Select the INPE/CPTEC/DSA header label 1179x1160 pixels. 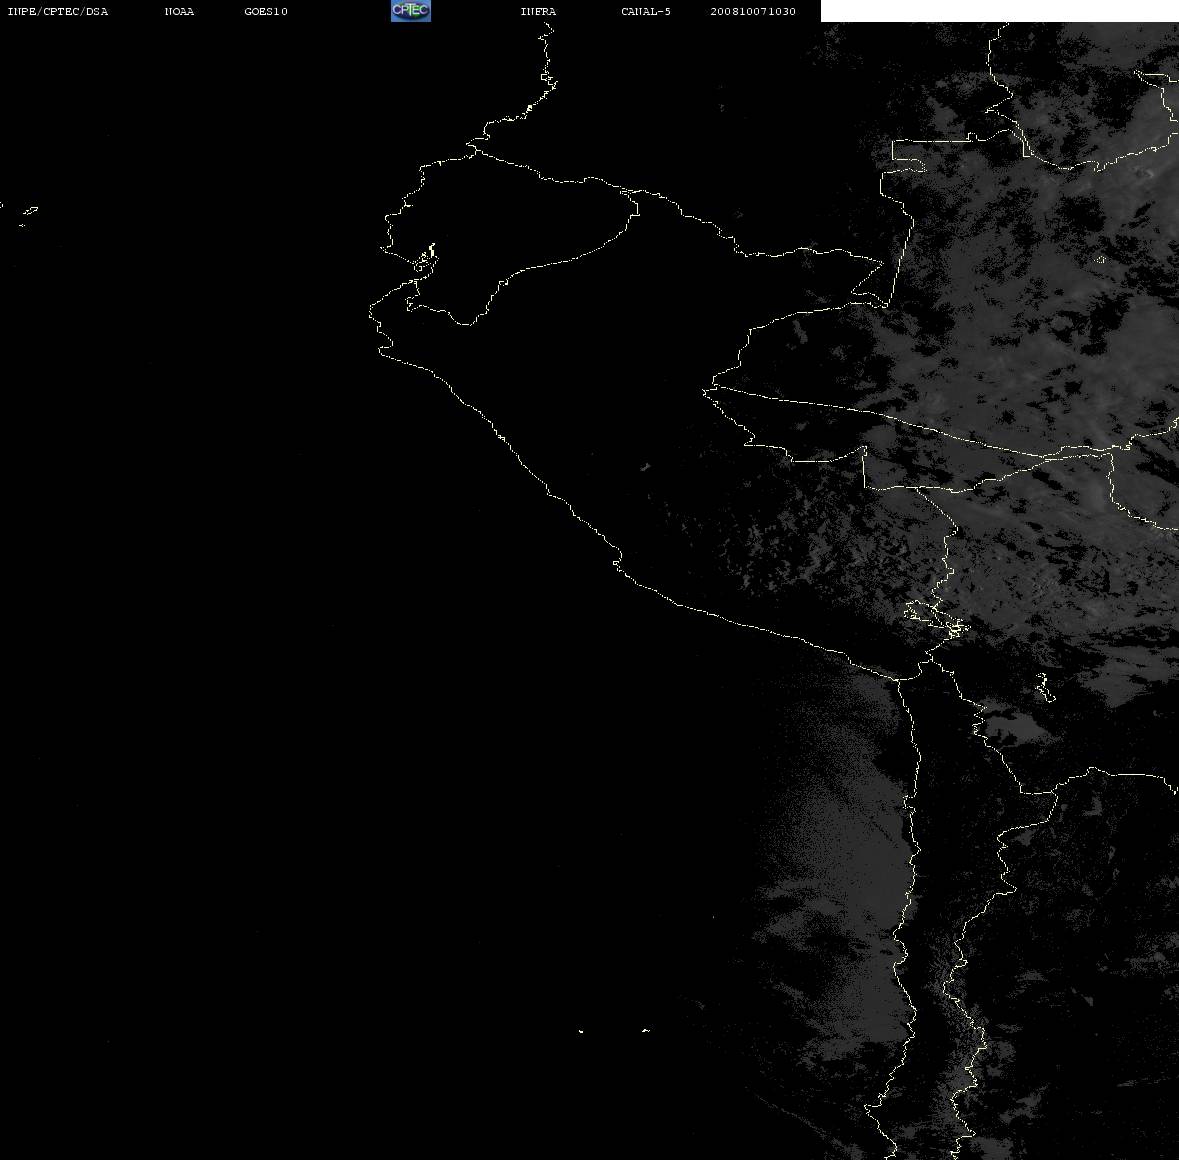coord(58,11)
